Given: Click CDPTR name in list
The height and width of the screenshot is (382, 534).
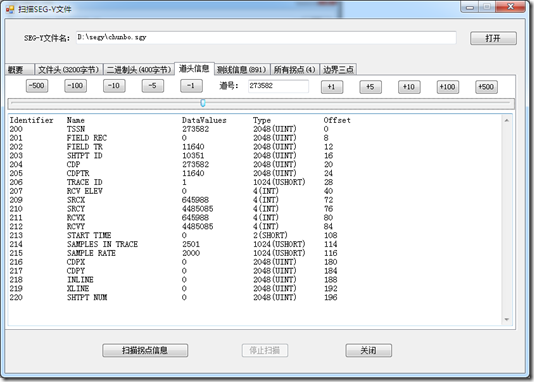Looking at the screenshot, I should 78,173.
